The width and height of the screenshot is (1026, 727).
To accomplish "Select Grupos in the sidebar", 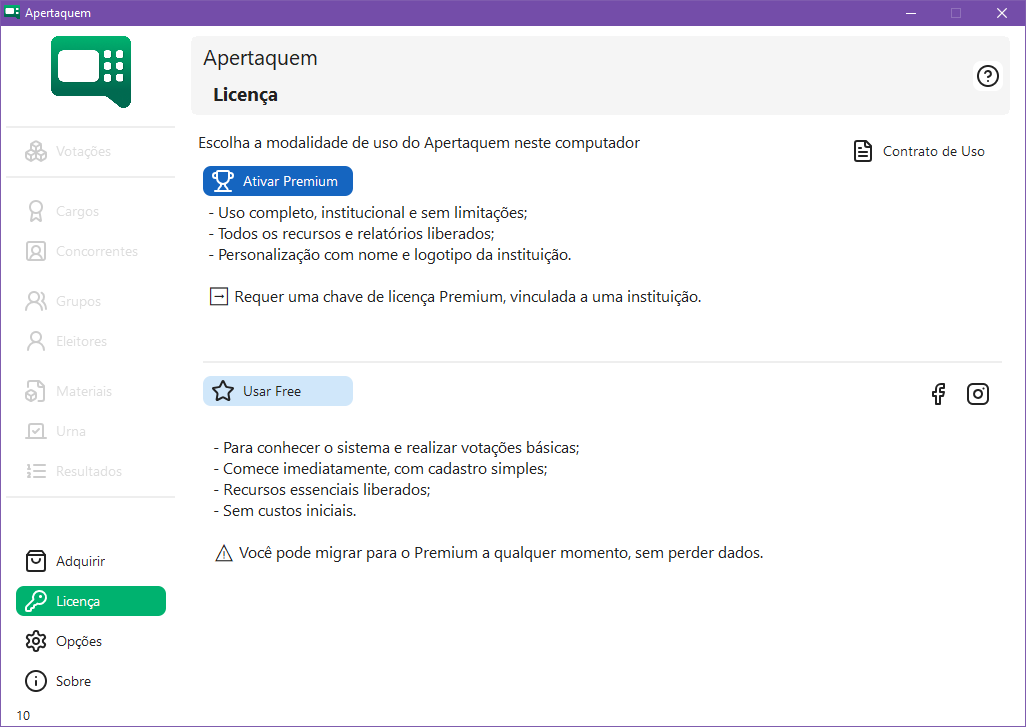I will click(x=90, y=301).
